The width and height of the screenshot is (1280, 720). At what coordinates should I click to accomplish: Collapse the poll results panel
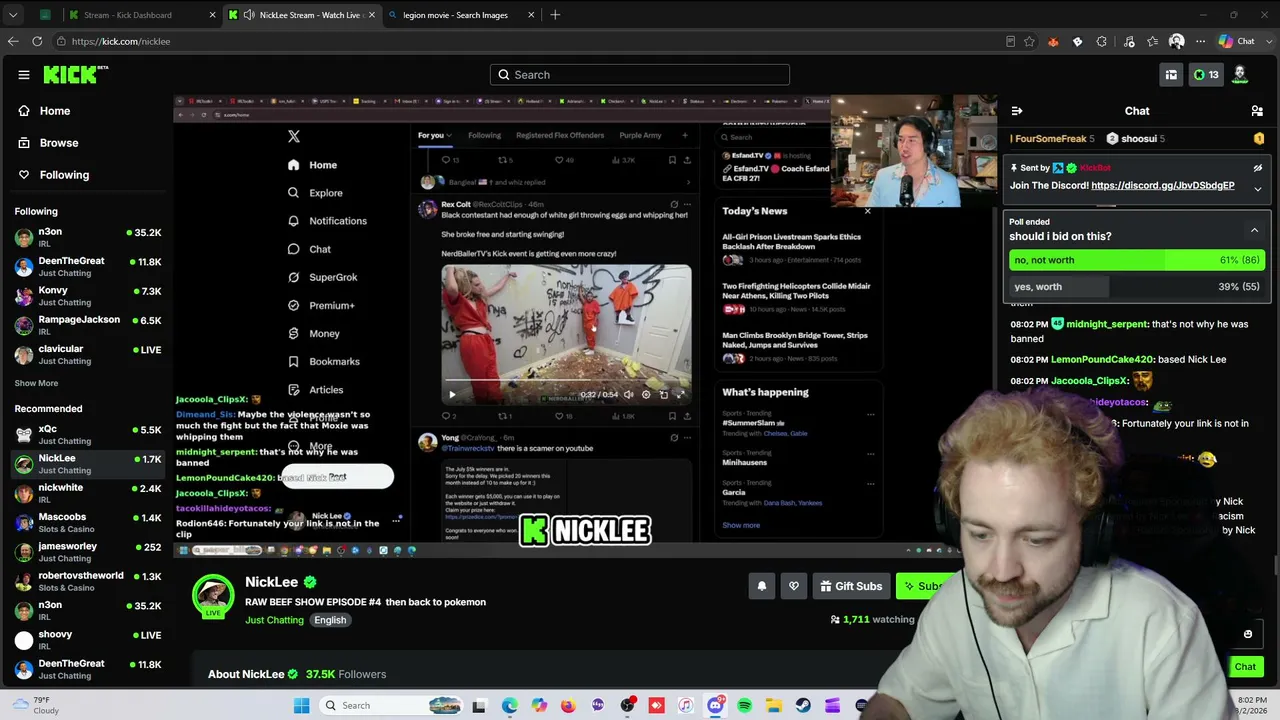point(1254,230)
